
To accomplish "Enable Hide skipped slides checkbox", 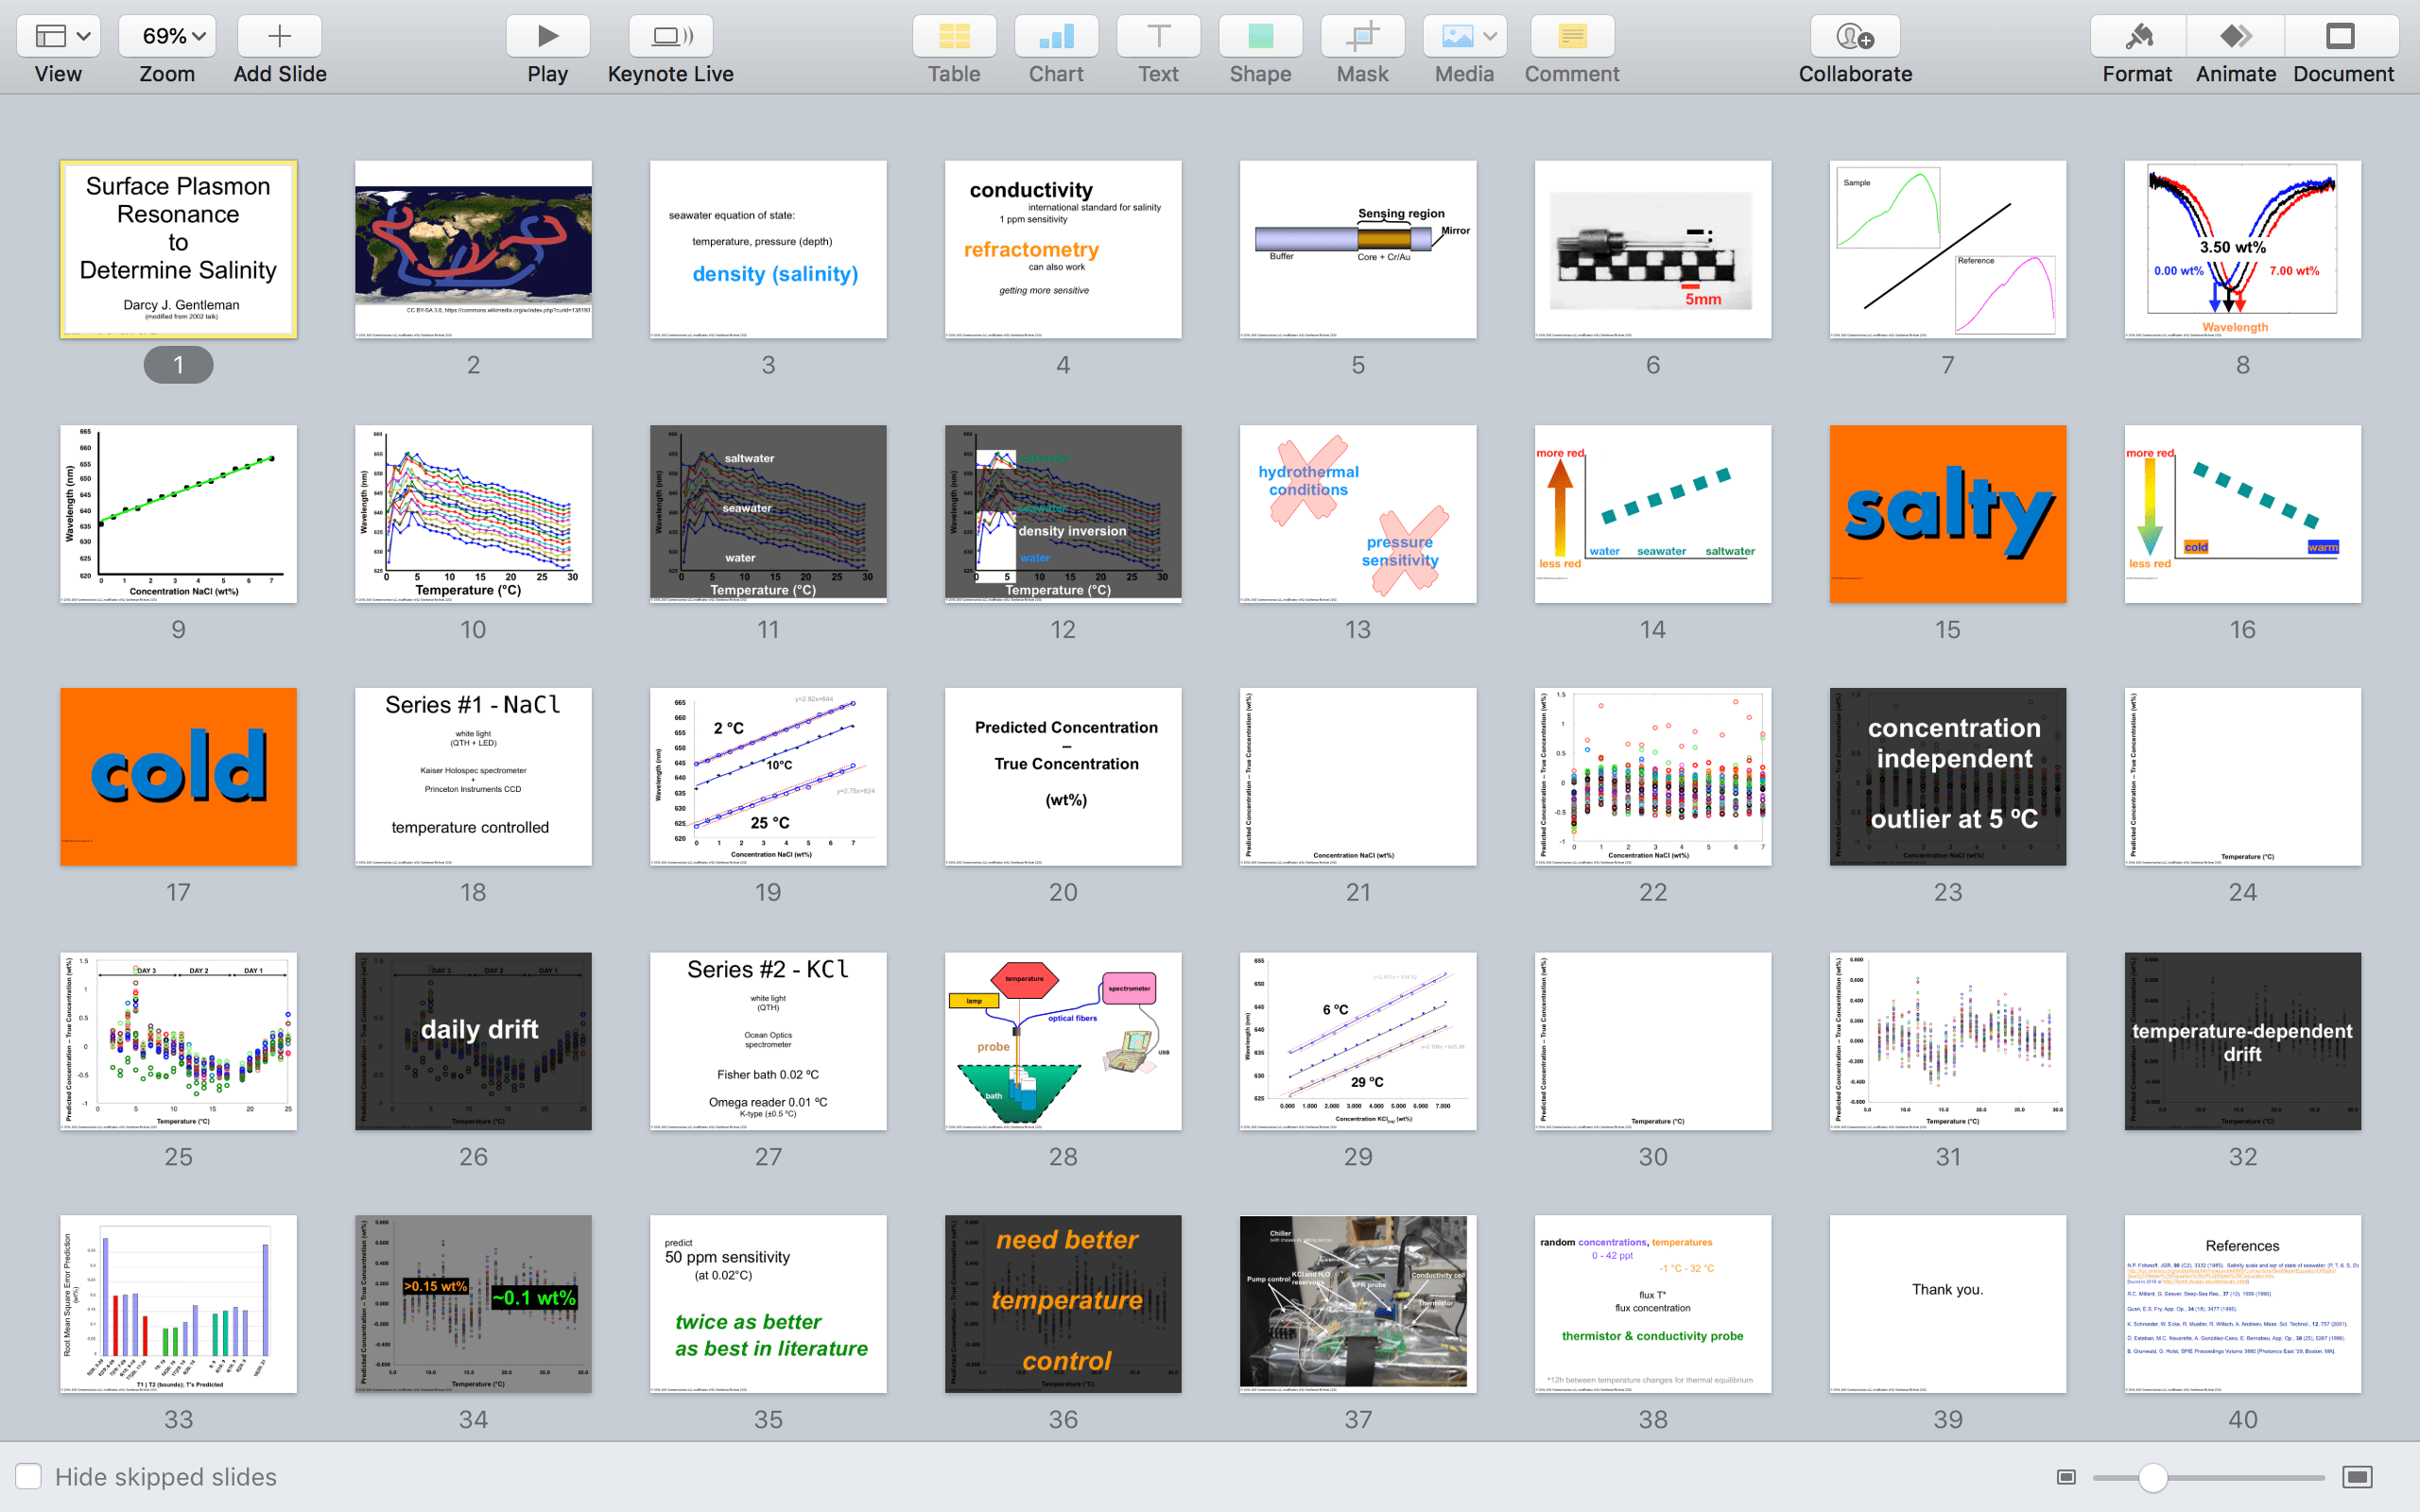I will (29, 1476).
